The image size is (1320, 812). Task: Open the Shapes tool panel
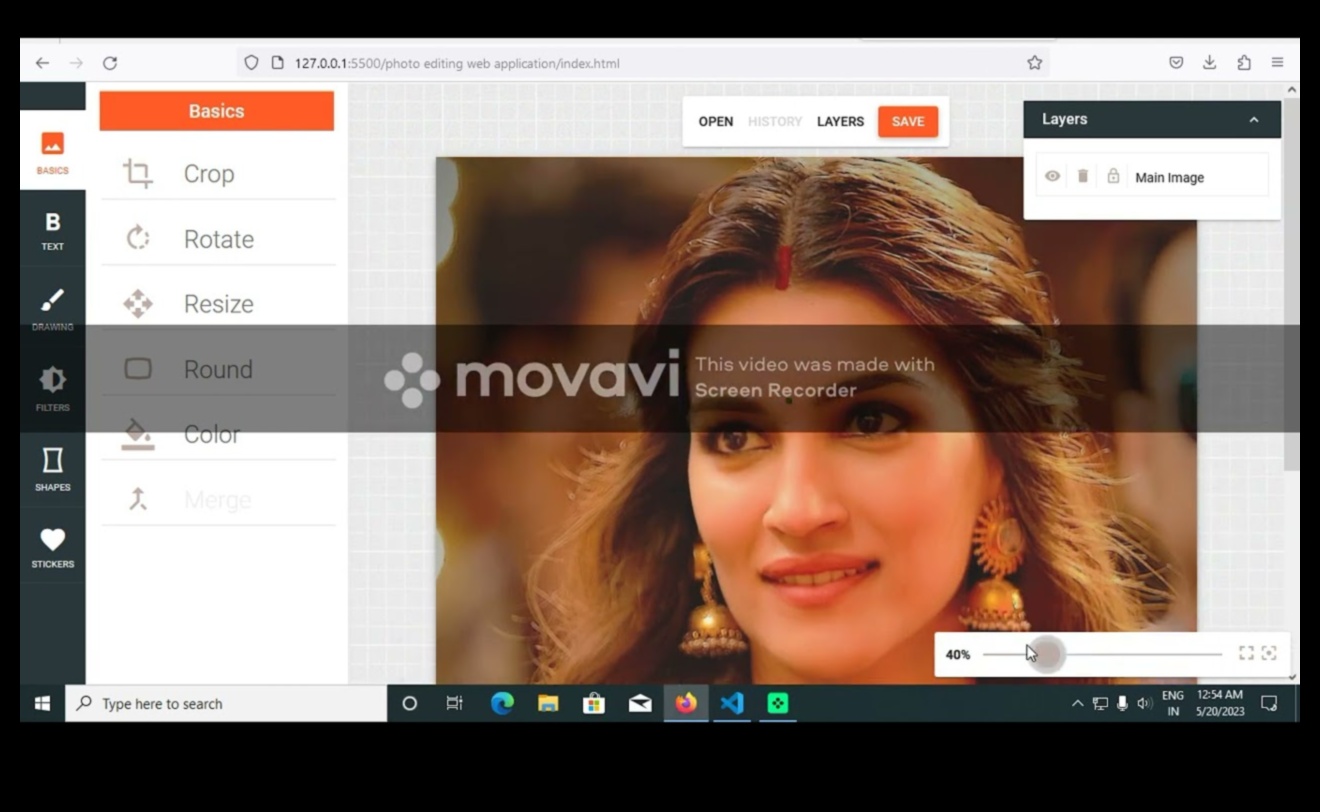point(52,468)
